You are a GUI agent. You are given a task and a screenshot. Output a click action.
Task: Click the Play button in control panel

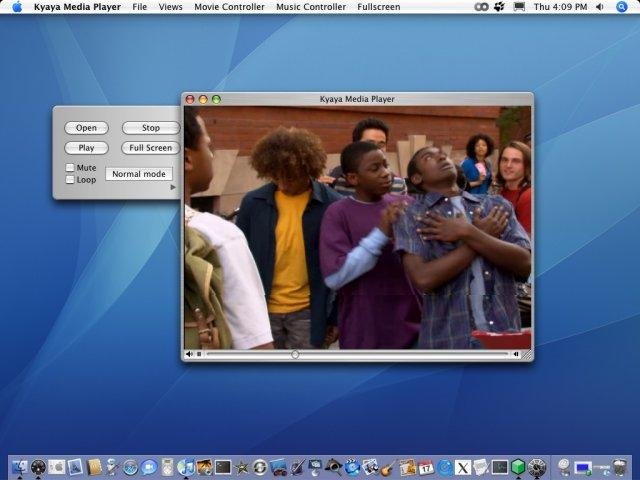coord(87,148)
